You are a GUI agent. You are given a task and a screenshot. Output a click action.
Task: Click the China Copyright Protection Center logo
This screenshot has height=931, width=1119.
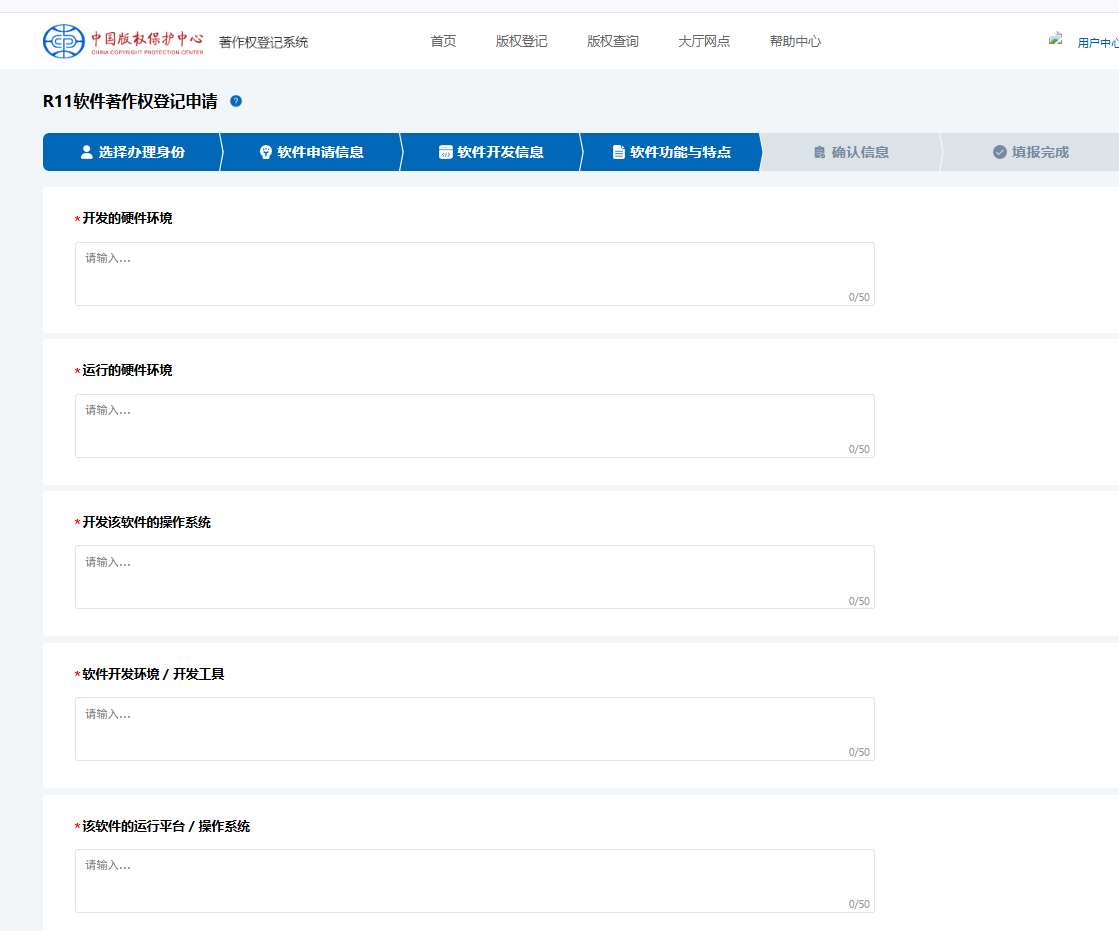[123, 41]
